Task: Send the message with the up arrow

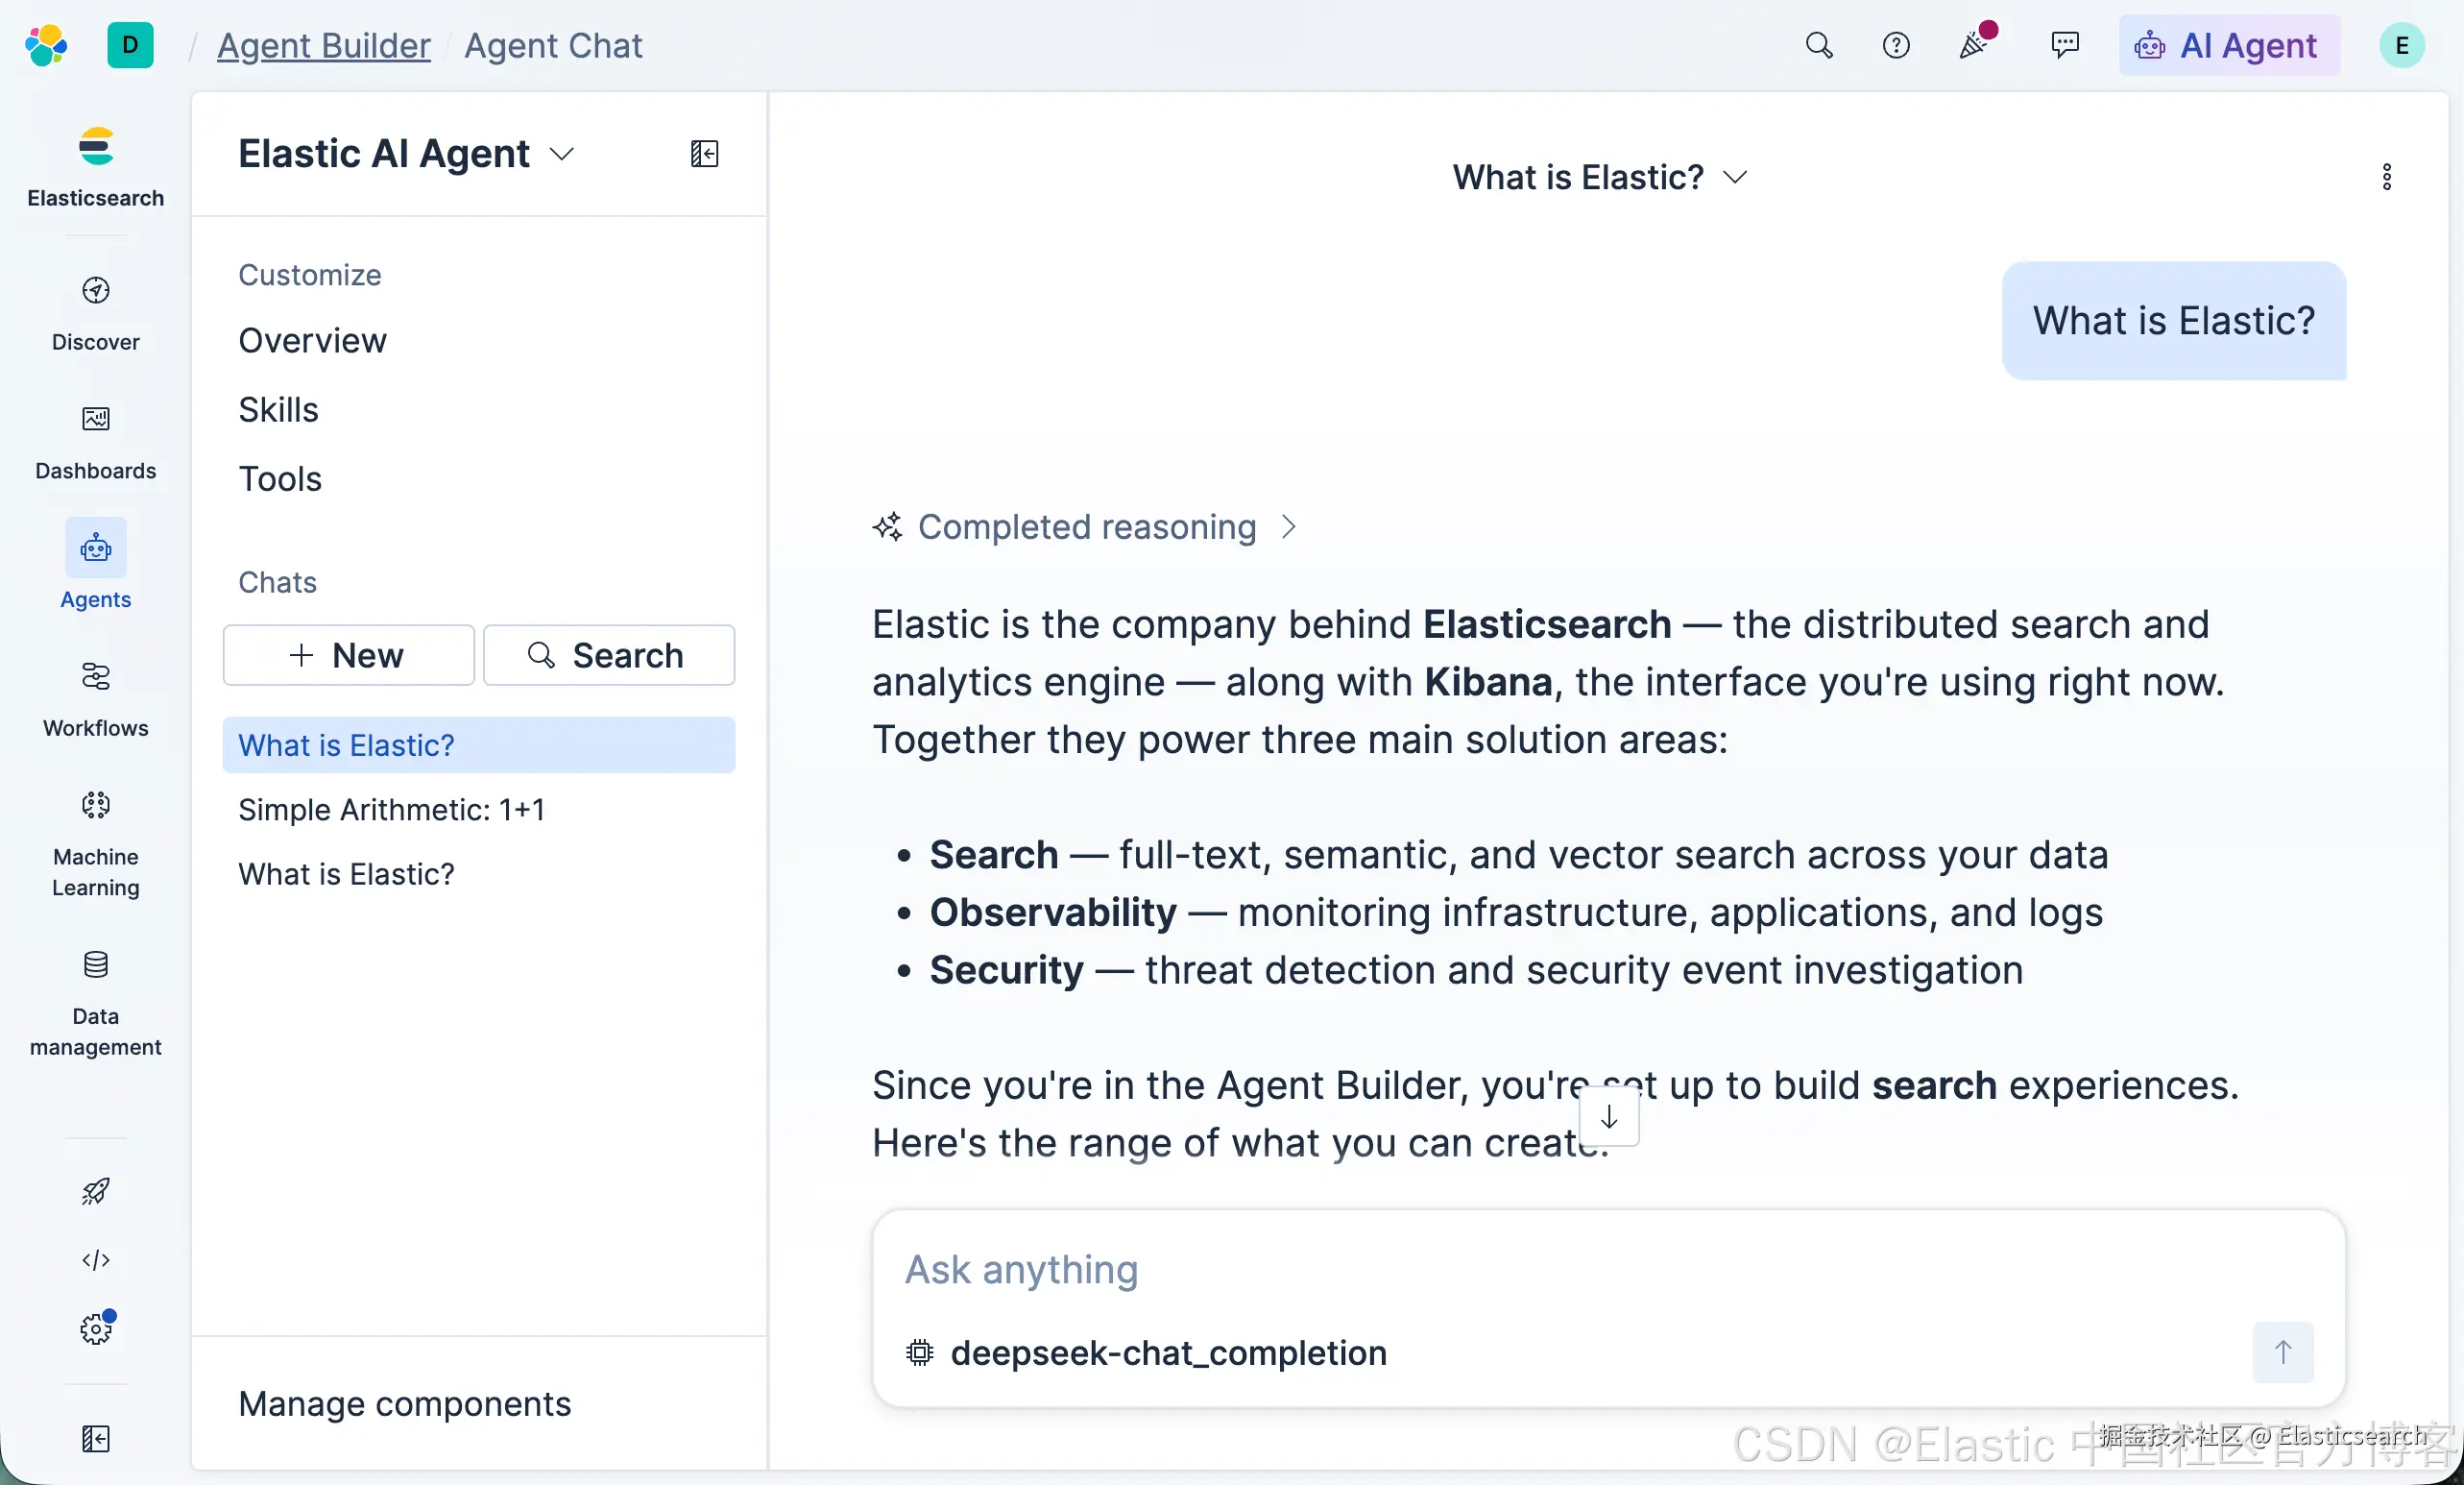Action: (2283, 1352)
